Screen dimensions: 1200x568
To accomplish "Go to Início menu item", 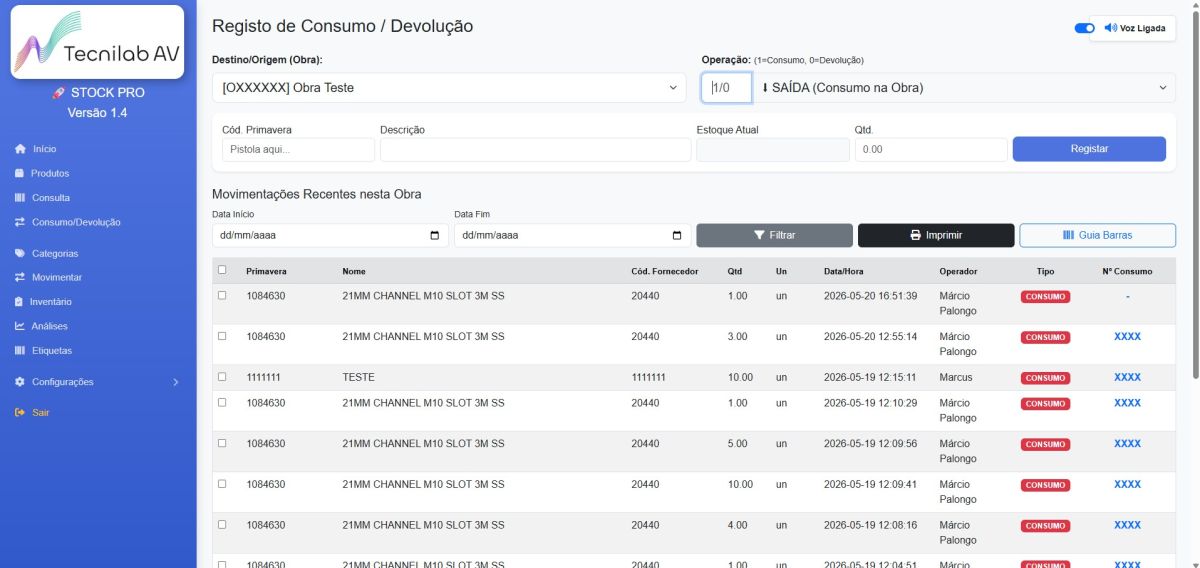I will (44, 149).
